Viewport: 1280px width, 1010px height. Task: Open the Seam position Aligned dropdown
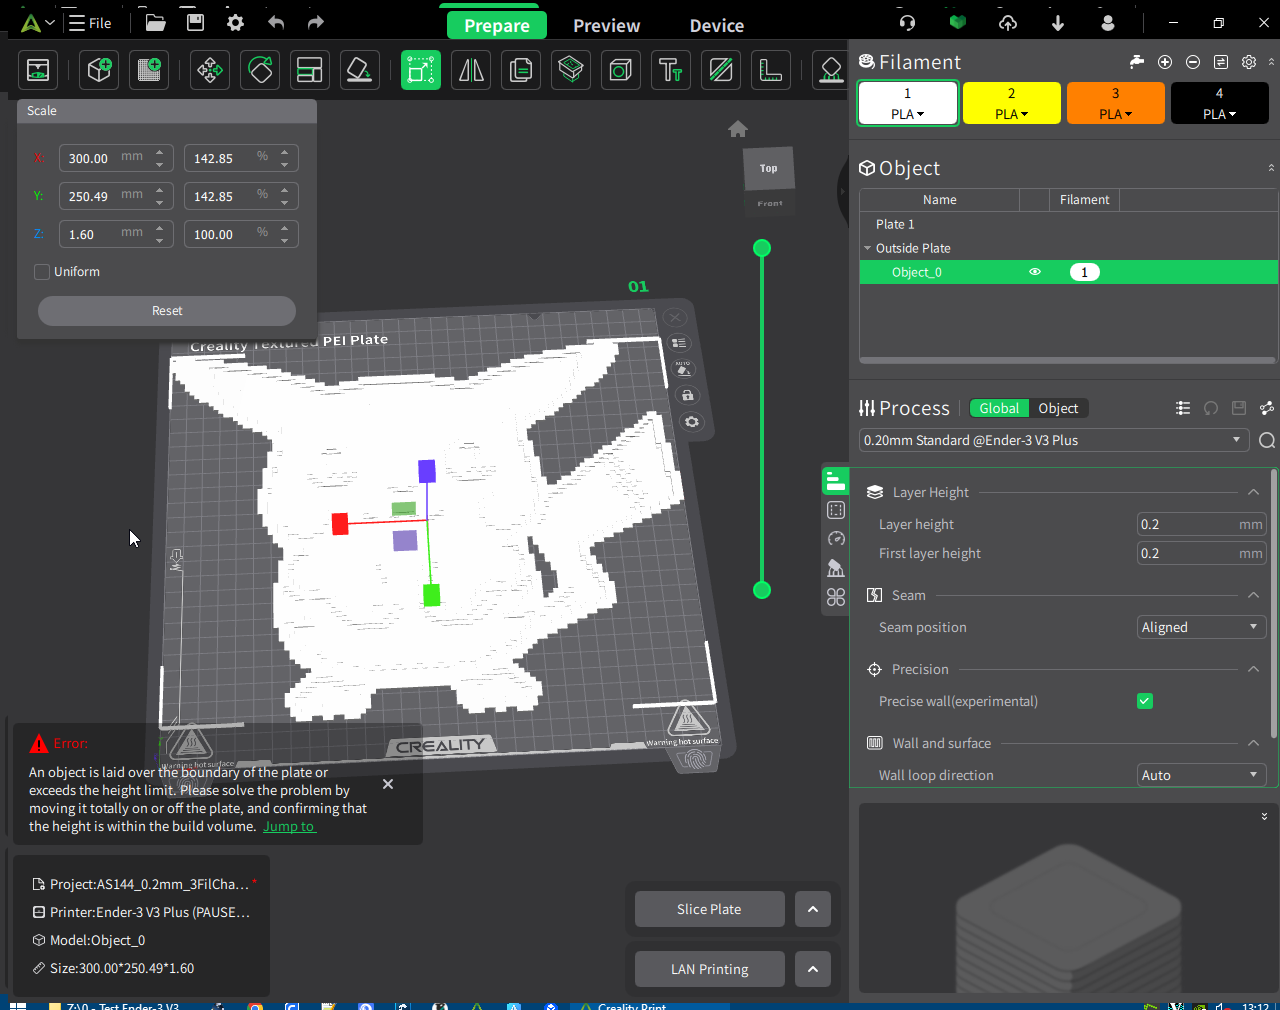click(x=1201, y=627)
